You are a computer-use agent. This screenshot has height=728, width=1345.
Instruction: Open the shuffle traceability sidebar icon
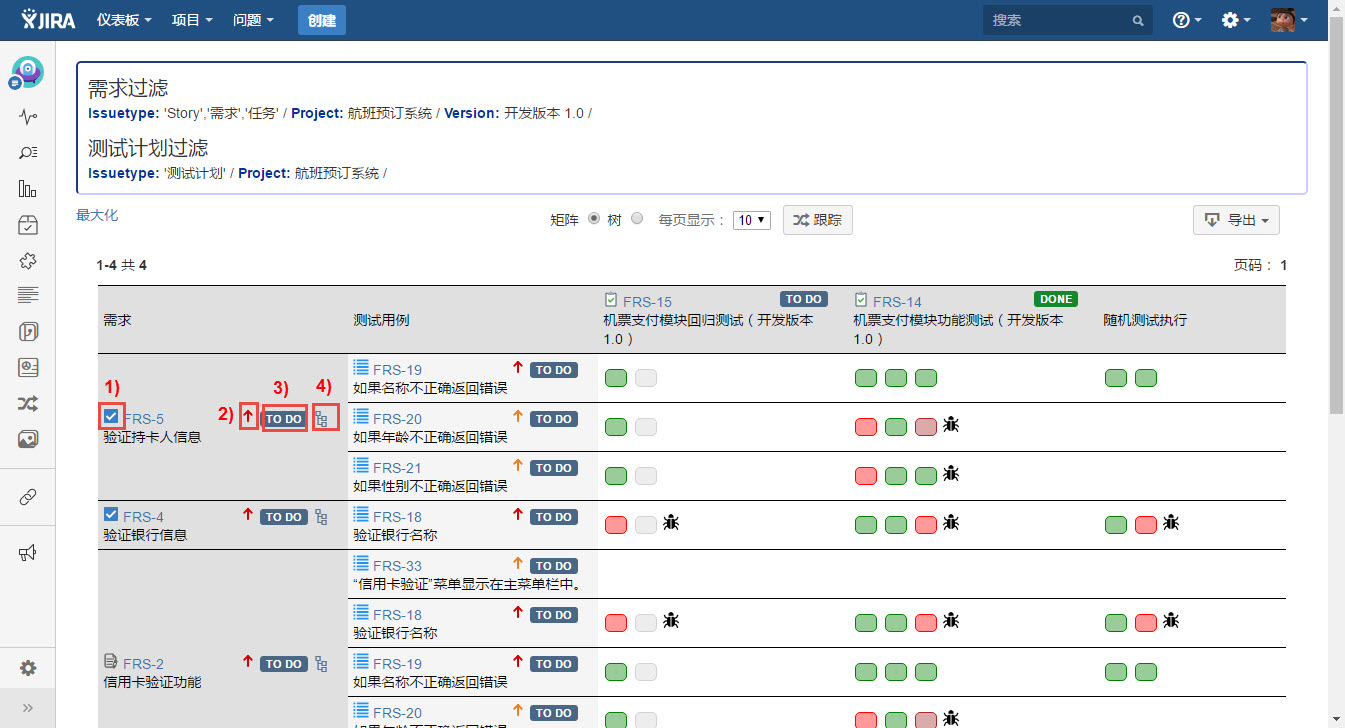[x=28, y=403]
